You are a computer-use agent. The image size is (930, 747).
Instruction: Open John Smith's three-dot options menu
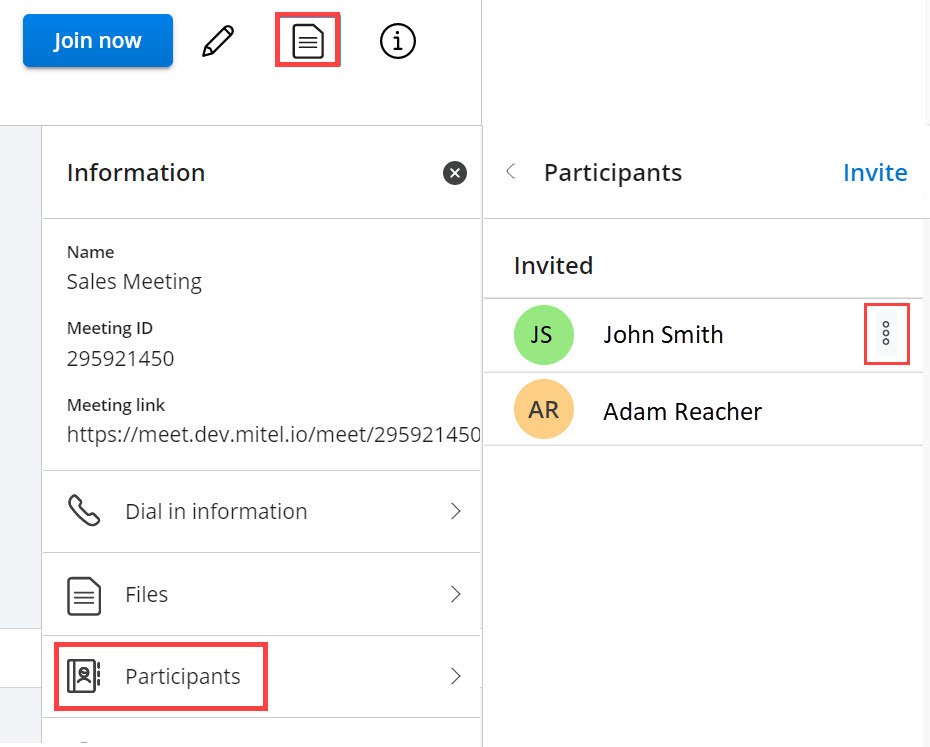(886, 334)
